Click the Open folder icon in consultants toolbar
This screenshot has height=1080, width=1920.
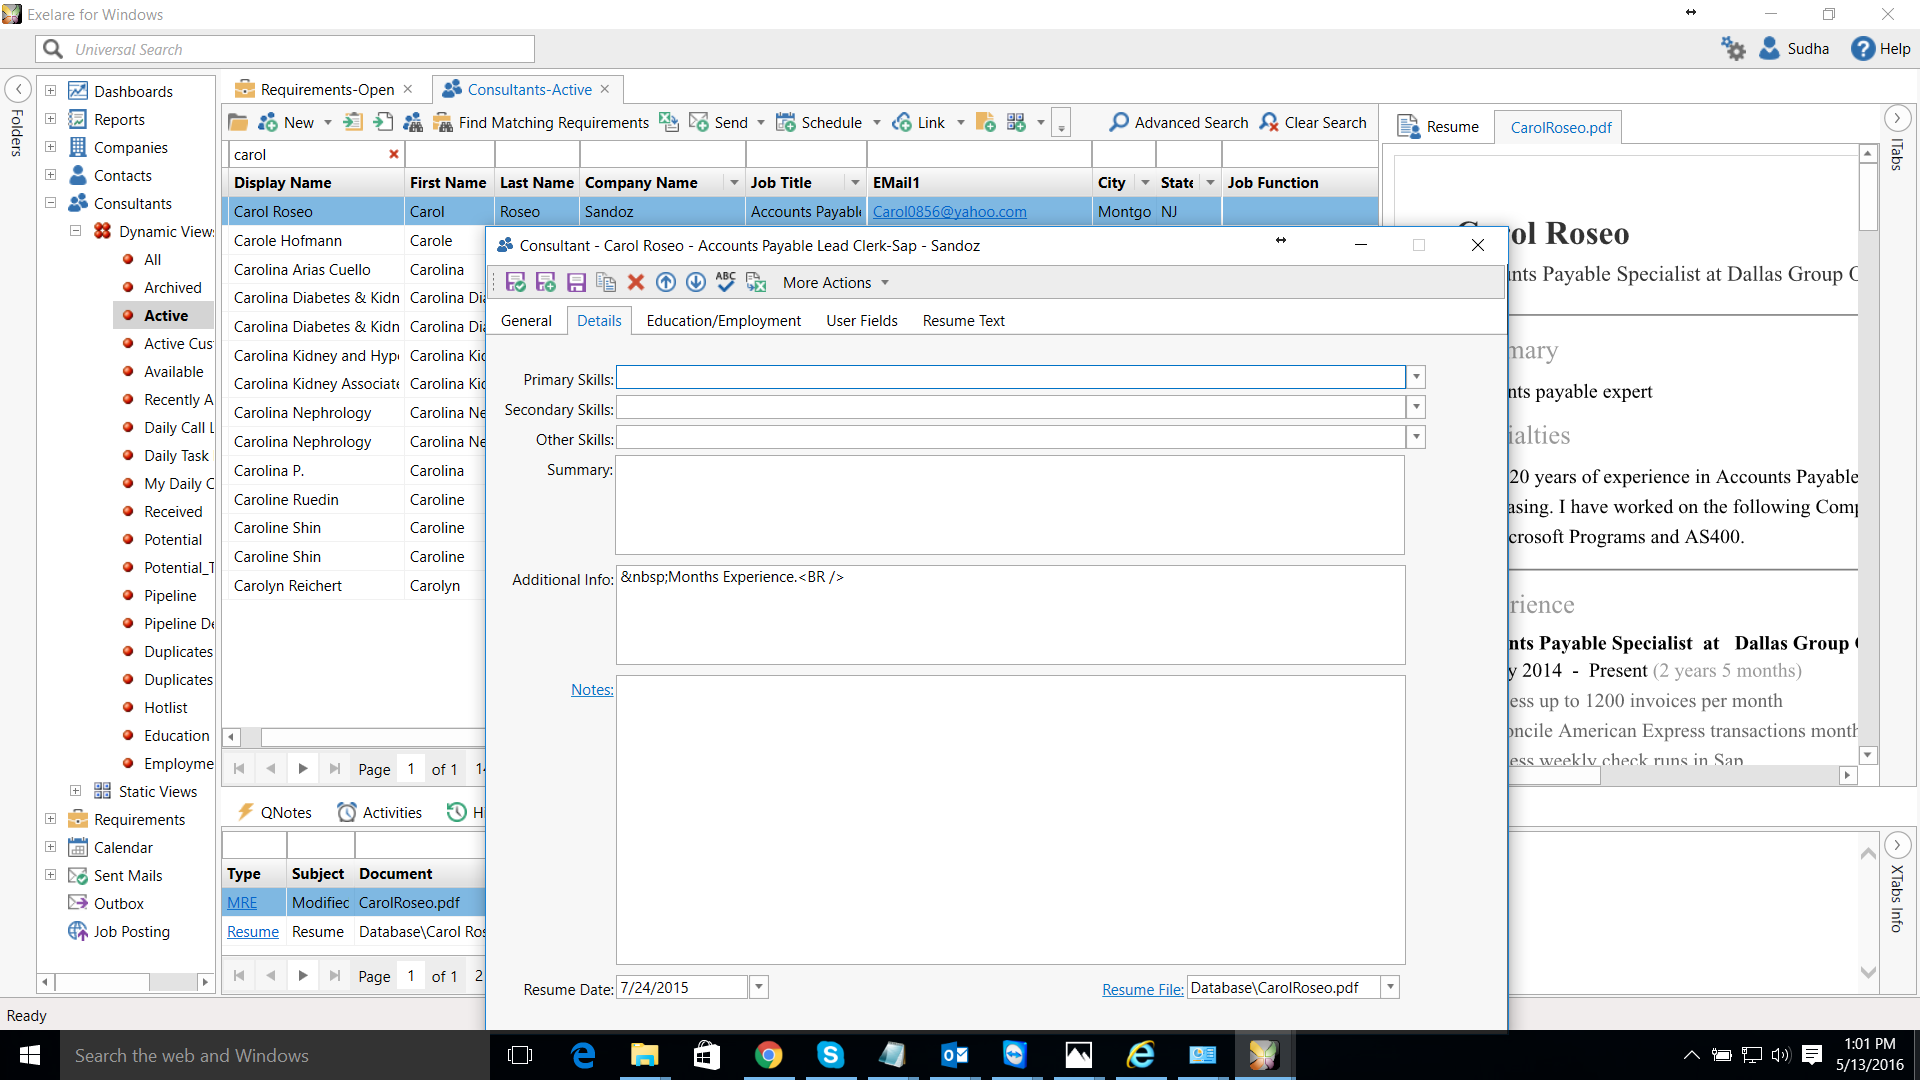coord(238,123)
